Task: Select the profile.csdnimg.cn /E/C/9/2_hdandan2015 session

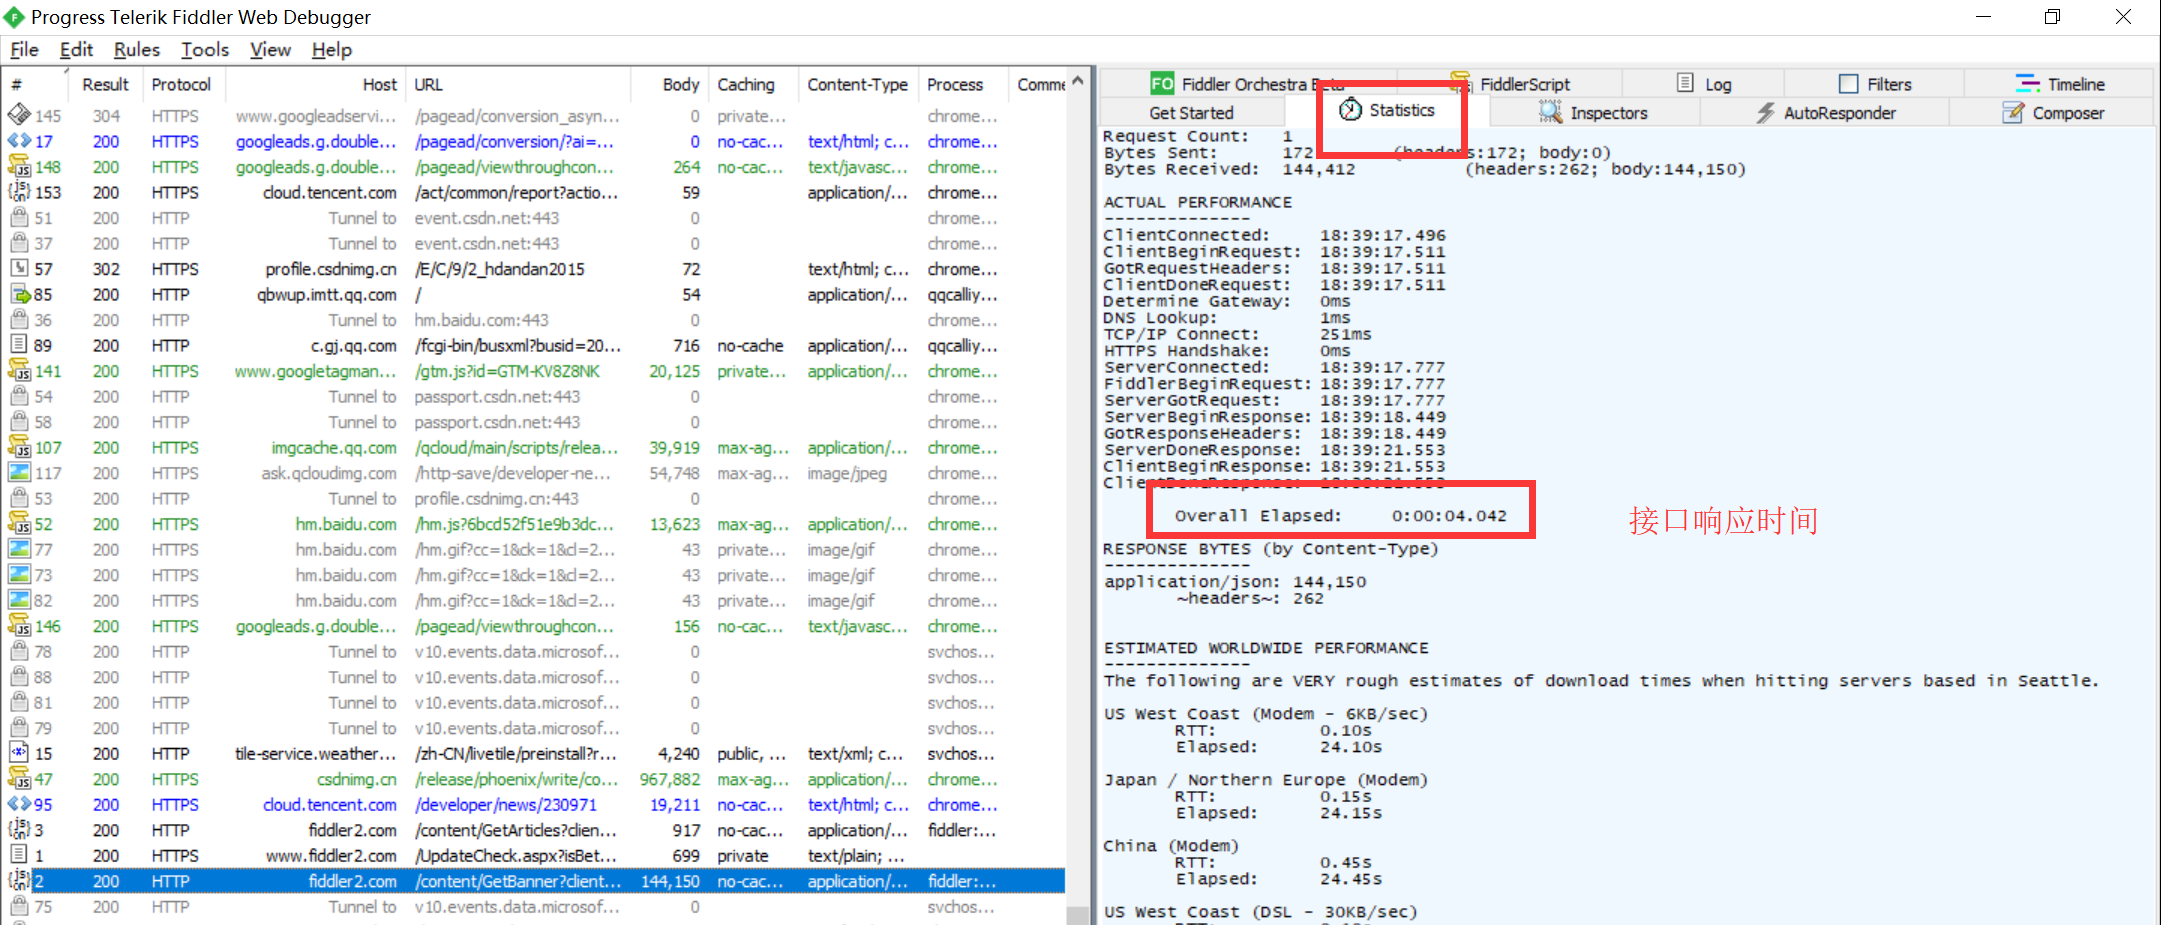Action: 534,269
